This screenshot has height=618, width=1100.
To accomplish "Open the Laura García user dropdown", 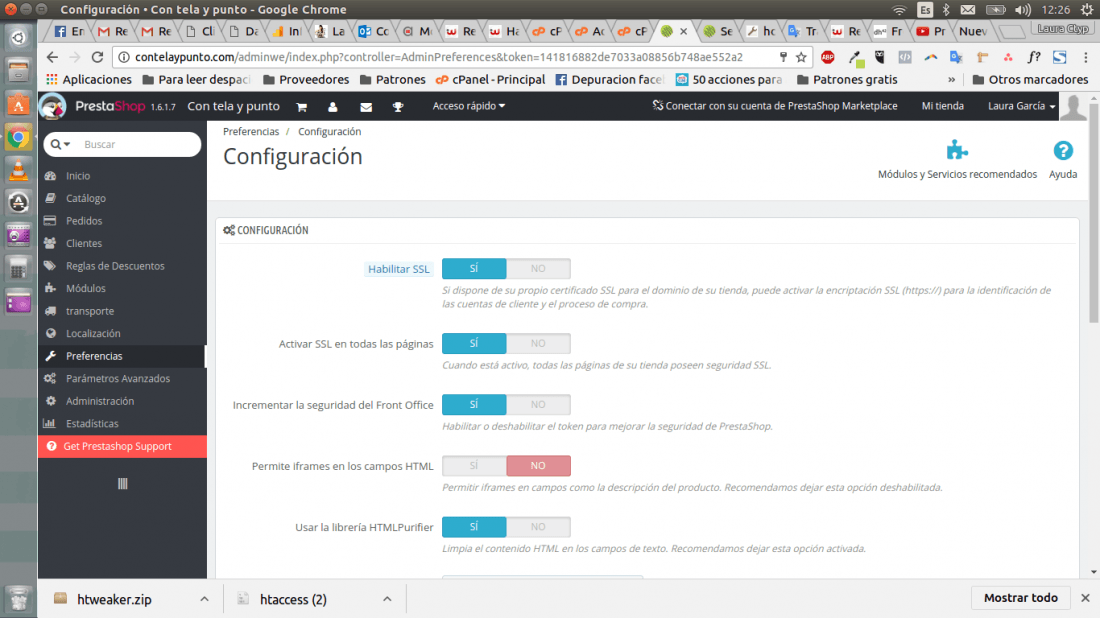I will (1021, 106).
